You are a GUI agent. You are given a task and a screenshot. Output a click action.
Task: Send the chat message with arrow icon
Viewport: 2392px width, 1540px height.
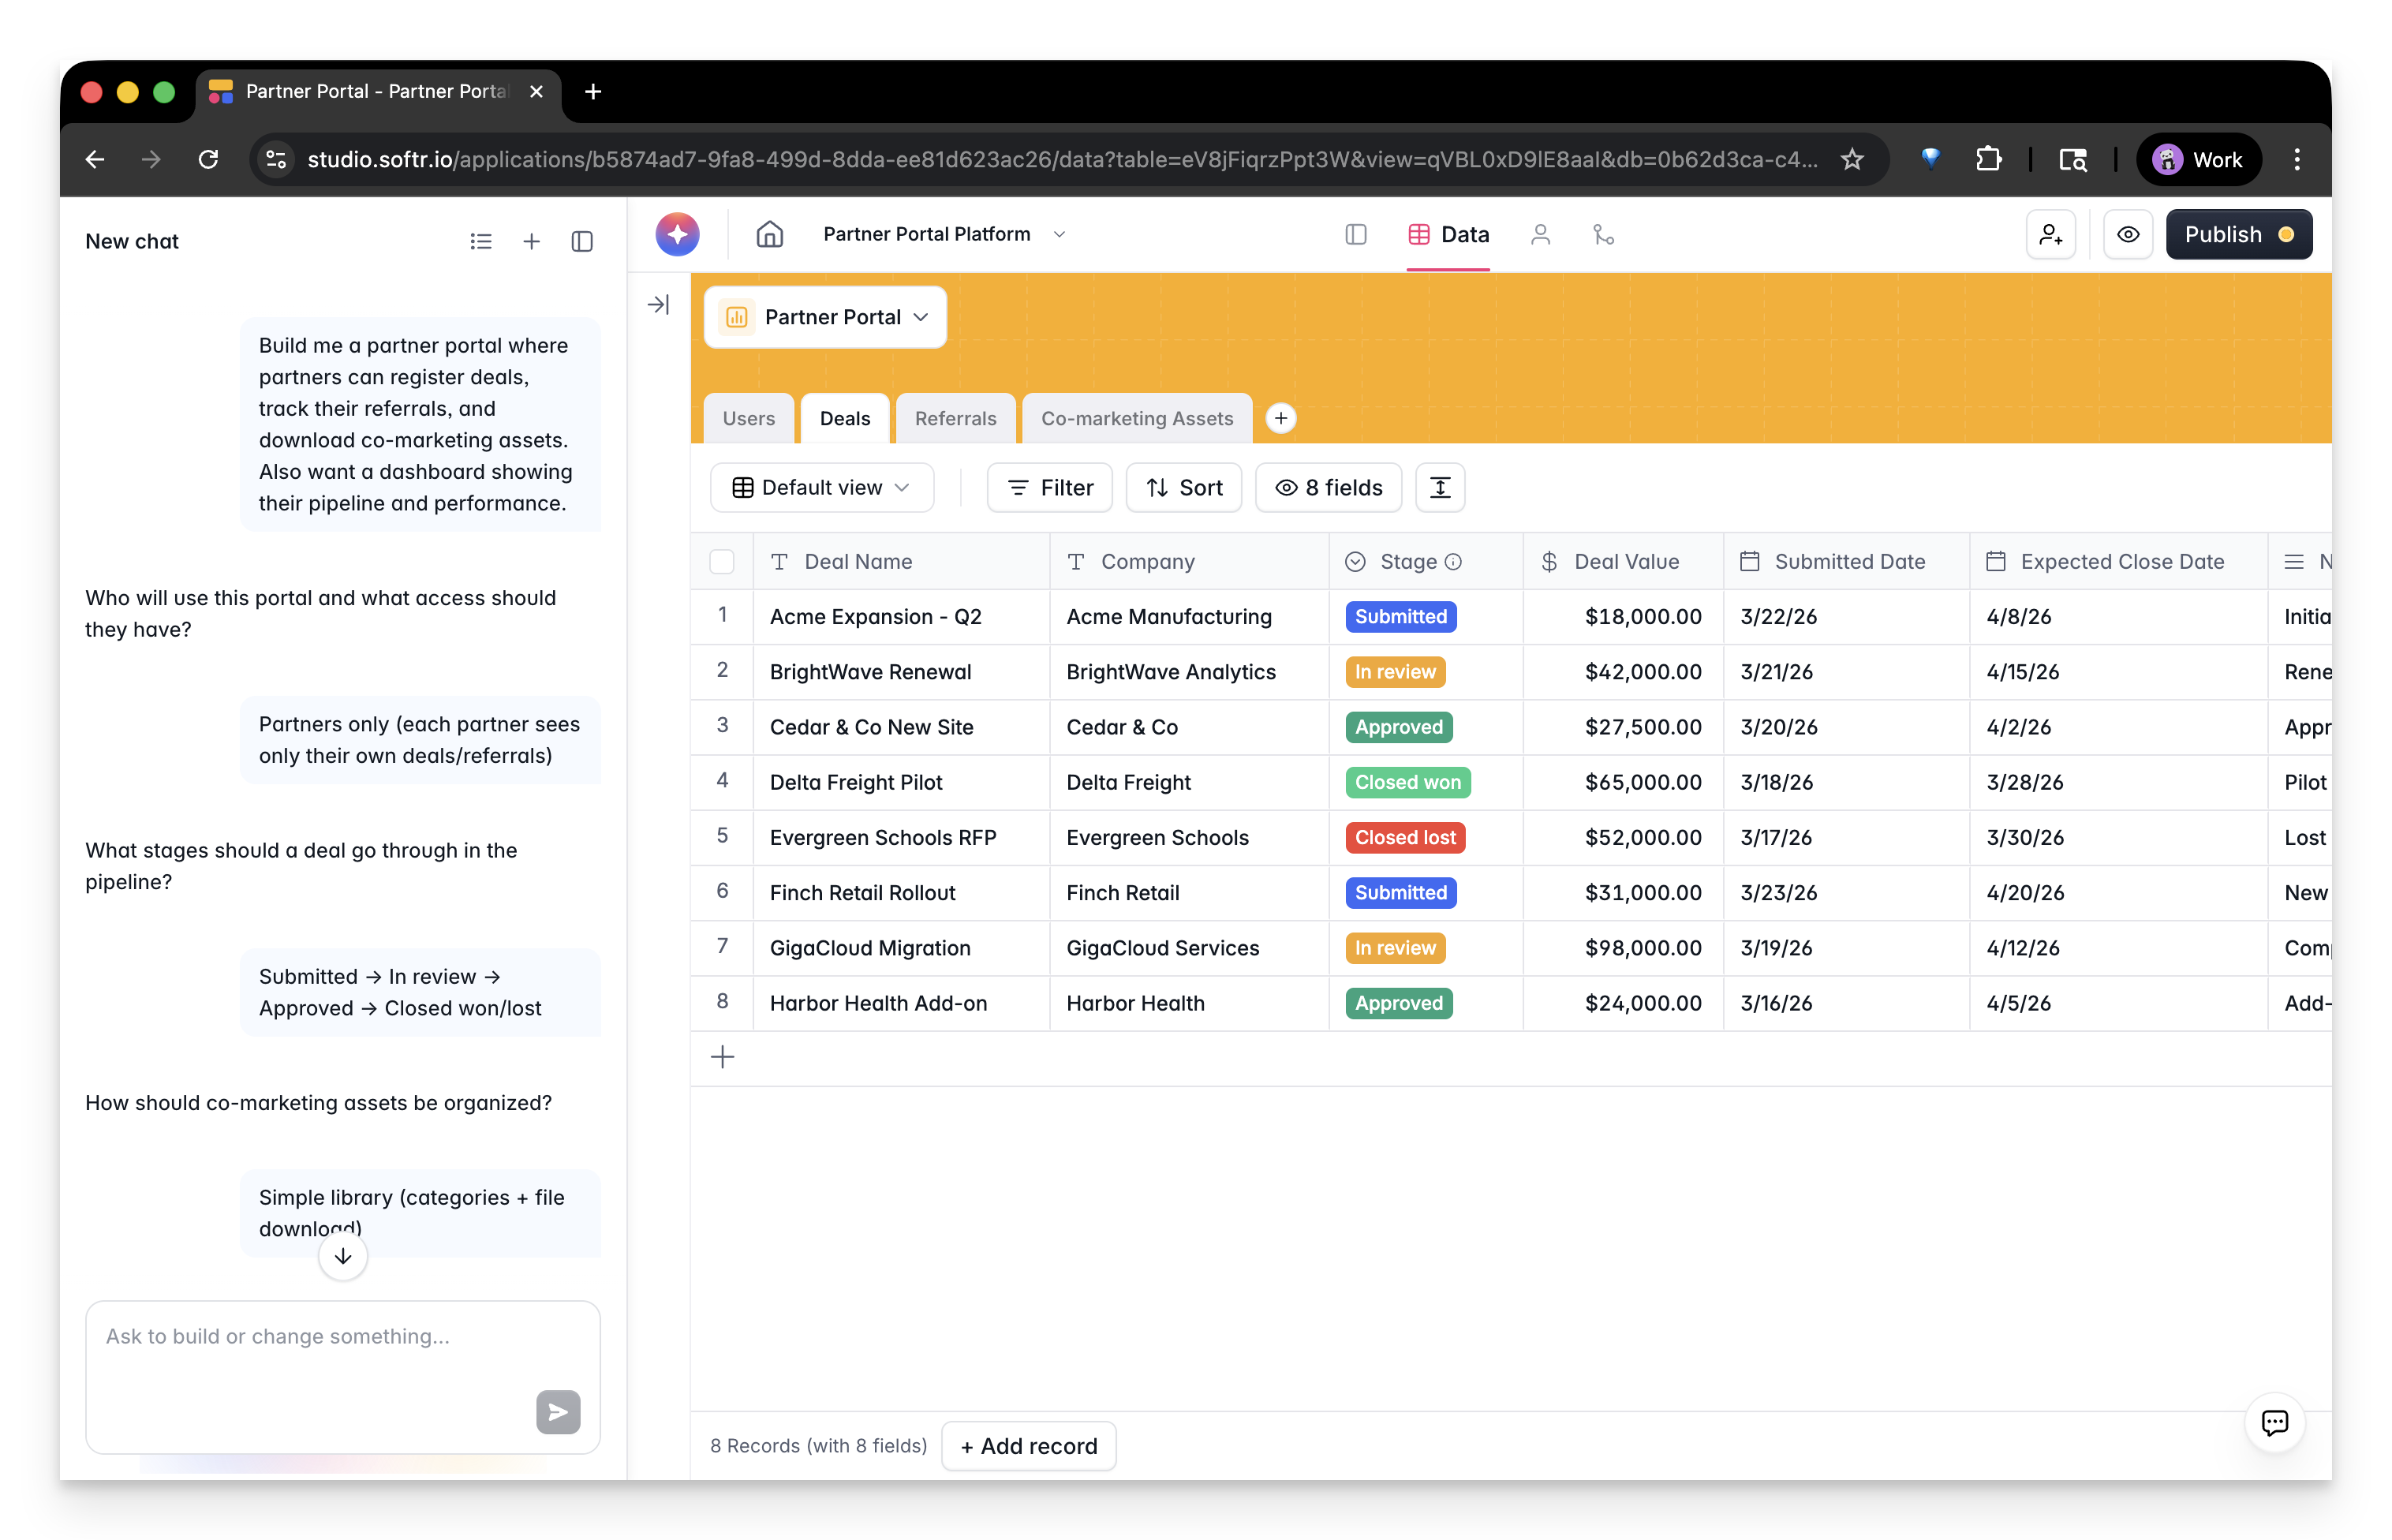tap(558, 1413)
